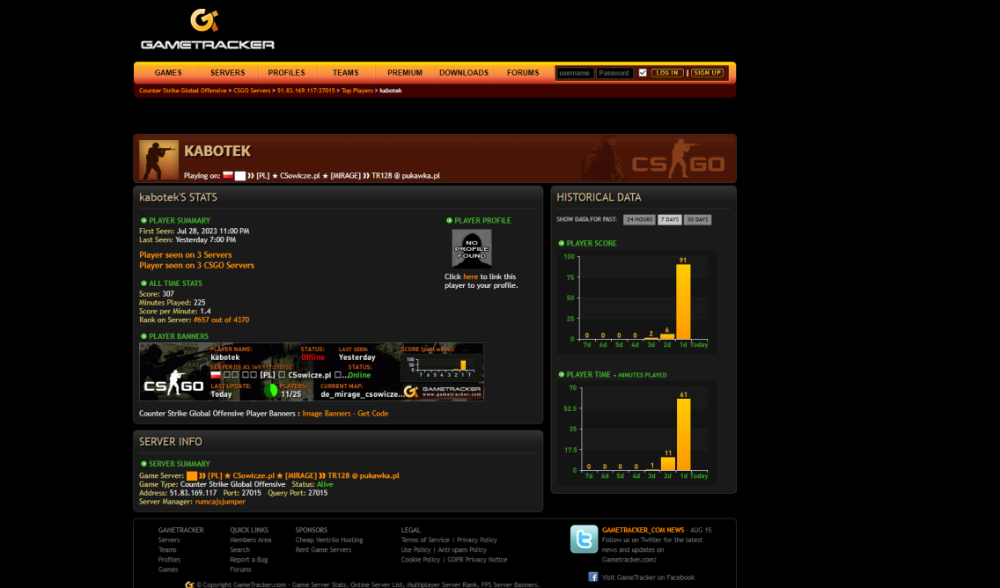The height and width of the screenshot is (588, 1000).
Task: Open the 'Cookie Policy' legal link
Action: point(420,560)
